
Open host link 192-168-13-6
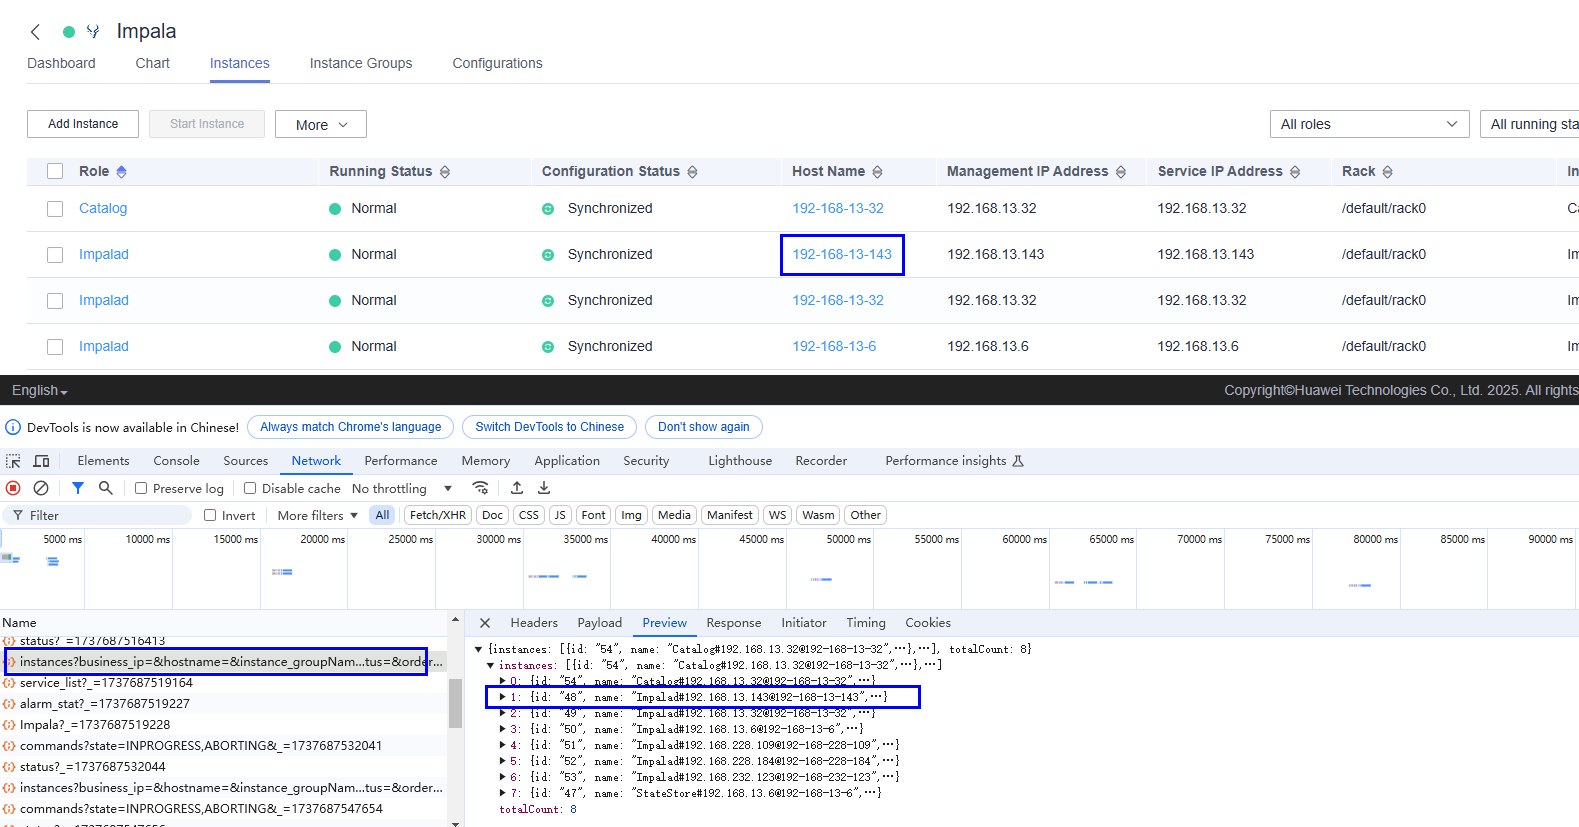pyautogui.click(x=834, y=347)
